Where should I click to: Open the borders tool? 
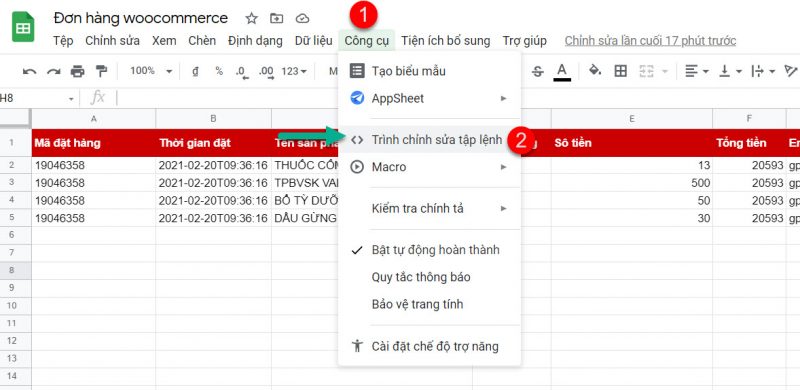(620, 71)
